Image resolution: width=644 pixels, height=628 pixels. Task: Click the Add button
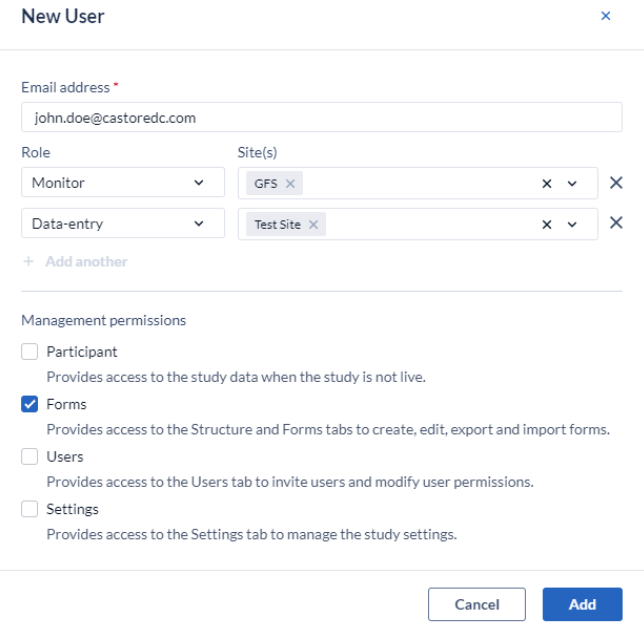click(x=582, y=604)
